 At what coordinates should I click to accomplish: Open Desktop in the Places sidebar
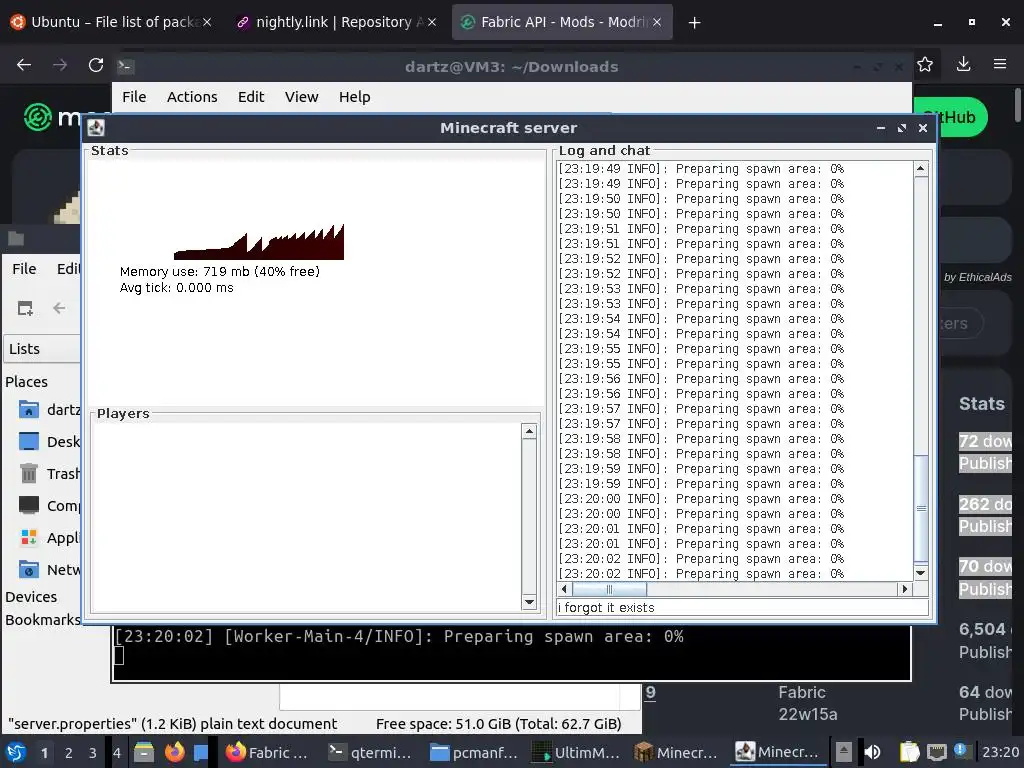point(49,441)
